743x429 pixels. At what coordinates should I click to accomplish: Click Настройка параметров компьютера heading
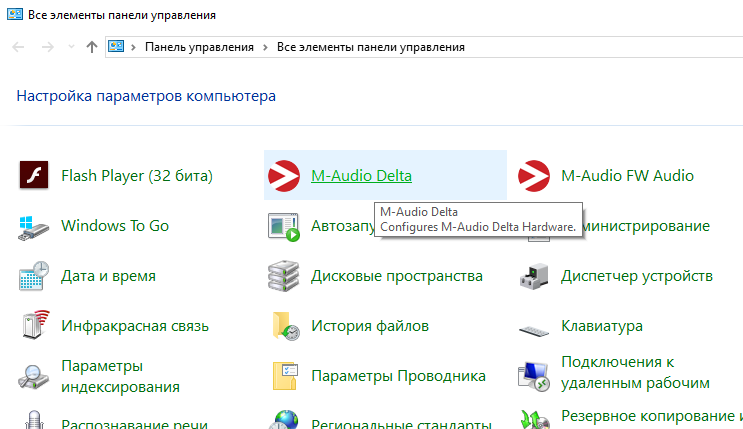(146, 96)
